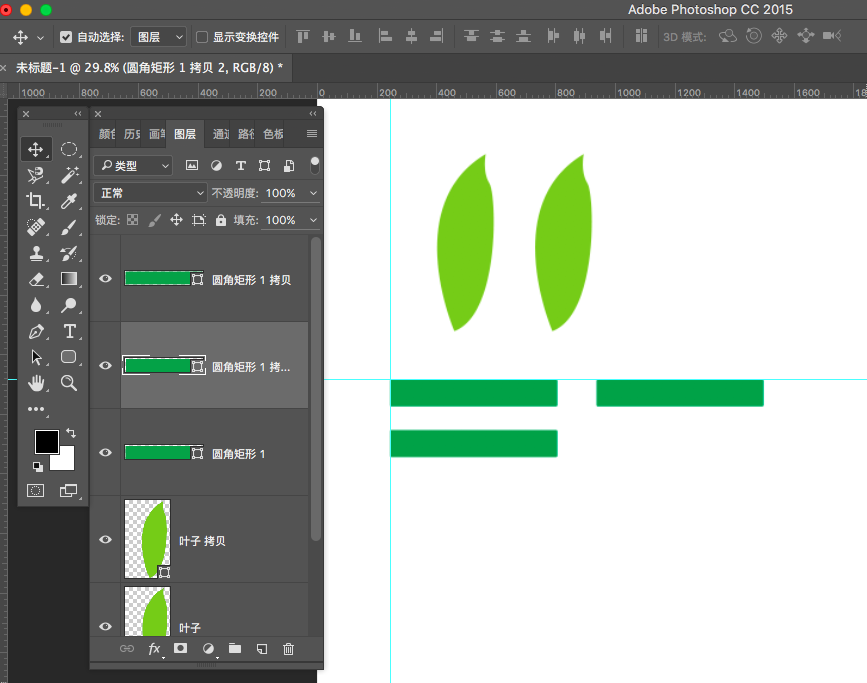This screenshot has width=867, height=683.
Task: Open the 路径 paths tab
Action: click(246, 134)
